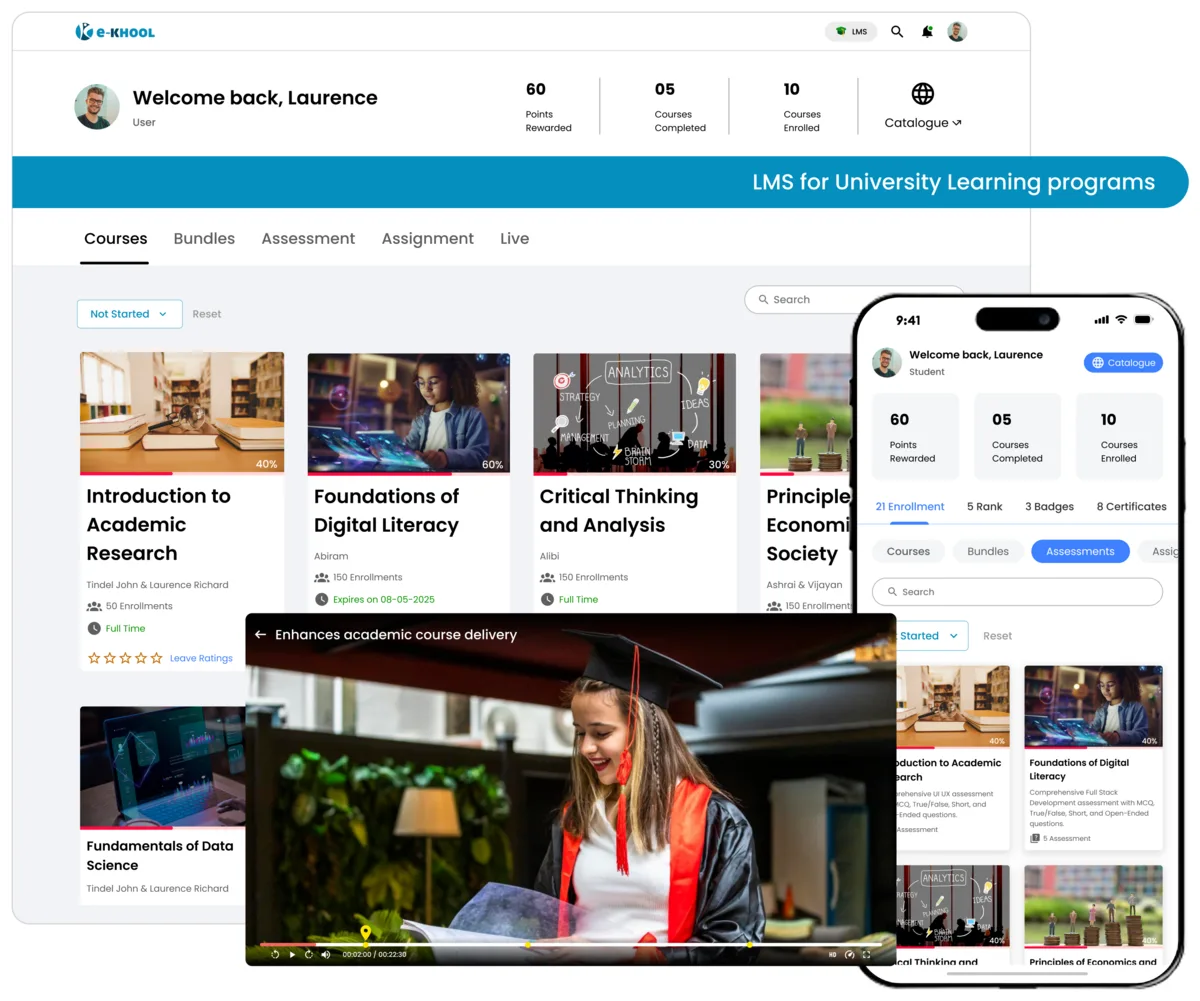Toggle picture-in-picture in the video controls
This screenshot has height=1001, width=1200.
[850, 955]
